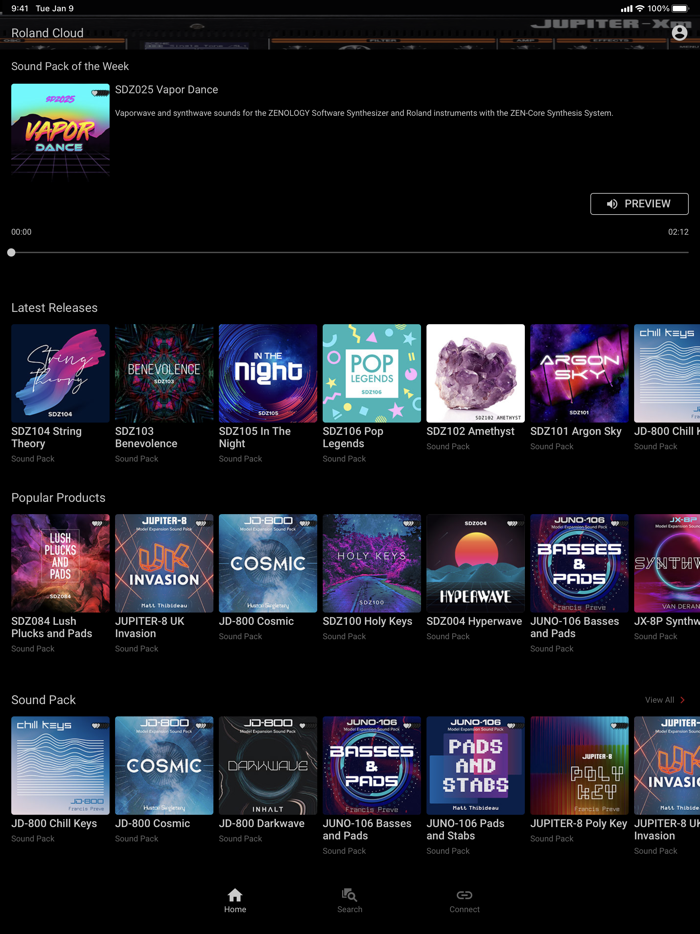Screen dimensions: 700x934
Task: Select 'SDZ102 Amethyst' title text
Action: pyautogui.click(x=470, y=431)
